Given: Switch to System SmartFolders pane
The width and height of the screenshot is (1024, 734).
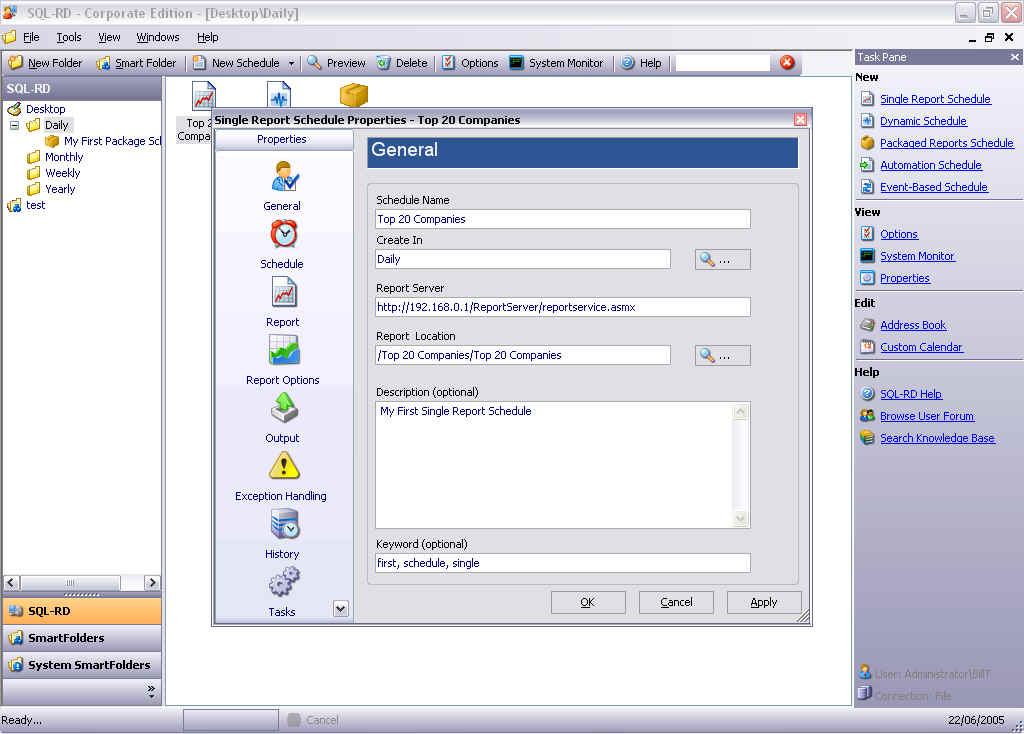Looking at the screenshot, I should tap(82, 665).
